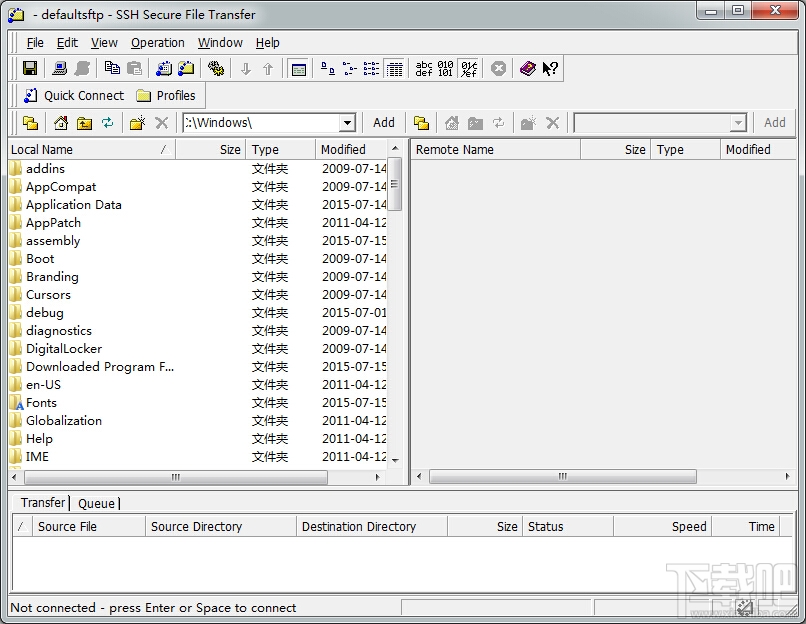Select Auto transfer mode icon

click(x=468, y=68)
